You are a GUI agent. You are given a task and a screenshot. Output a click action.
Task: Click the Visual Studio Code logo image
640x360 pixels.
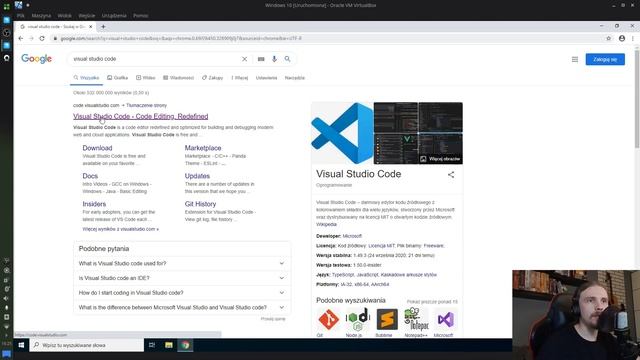342,133
